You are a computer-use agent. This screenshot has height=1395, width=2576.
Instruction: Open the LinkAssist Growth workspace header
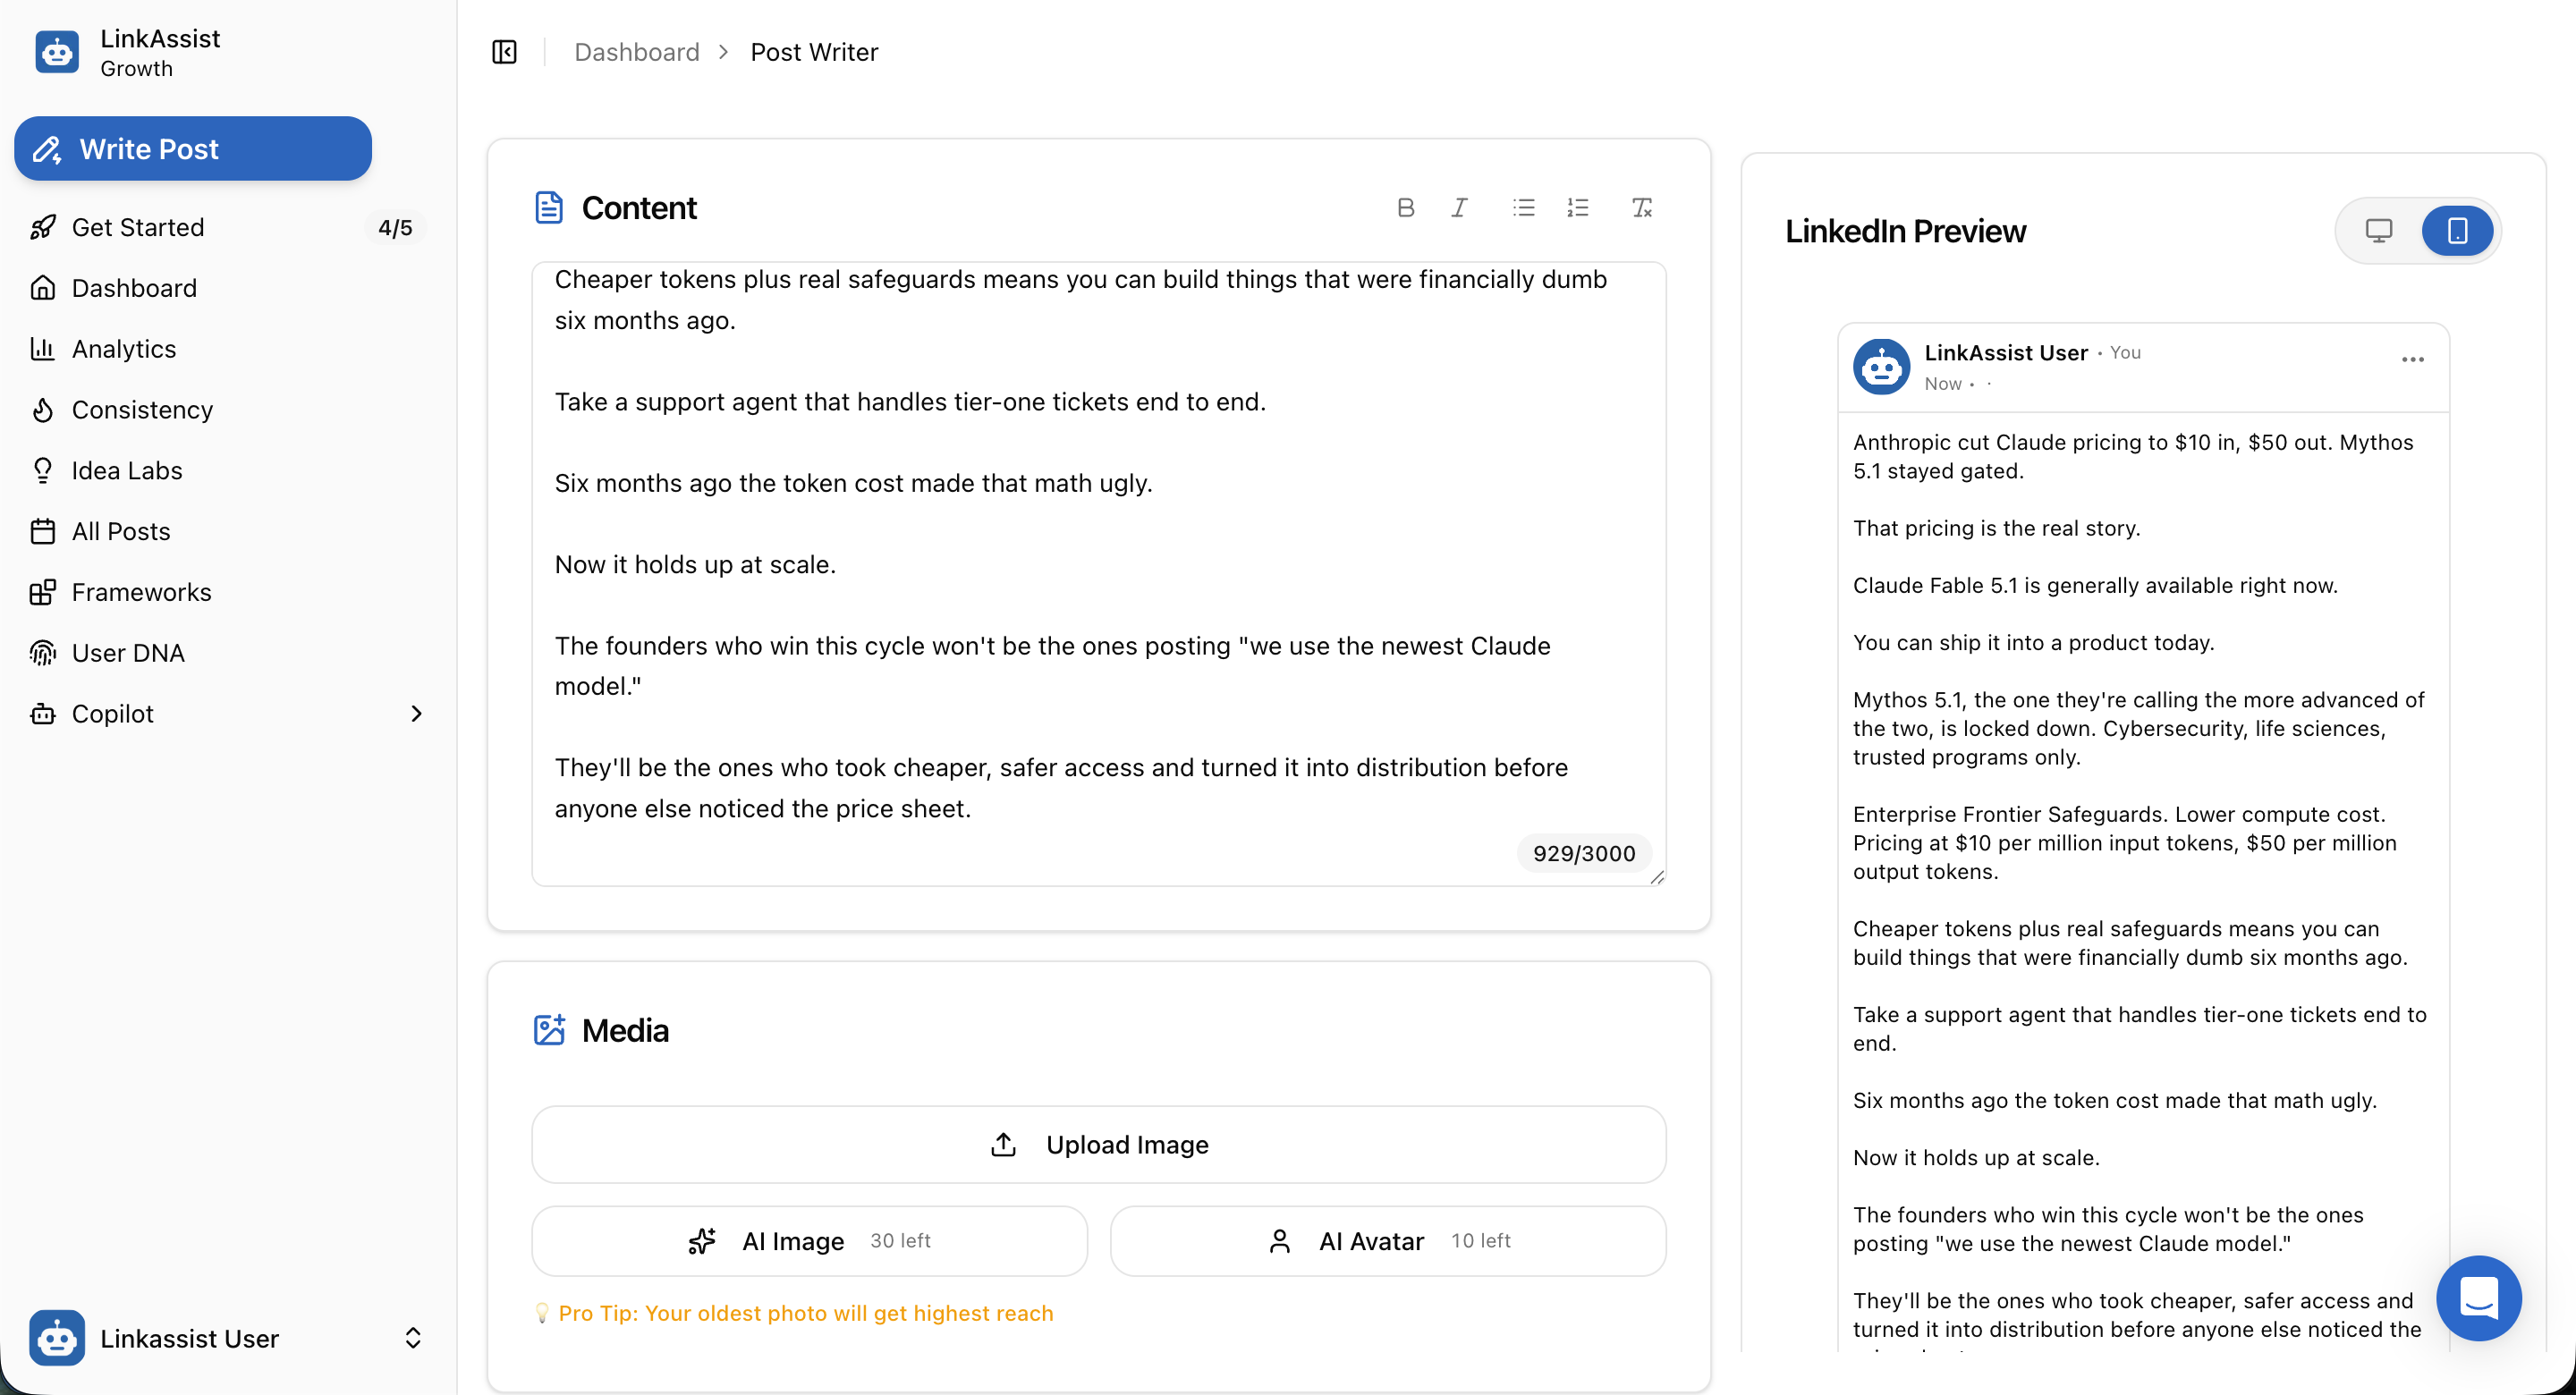click(128, 52)
